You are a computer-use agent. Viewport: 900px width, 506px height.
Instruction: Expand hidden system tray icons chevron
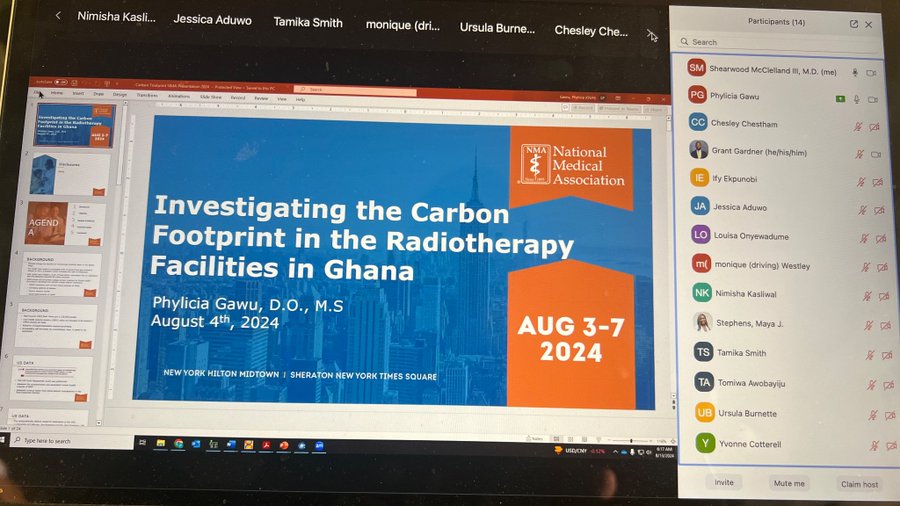click(615, 452)
